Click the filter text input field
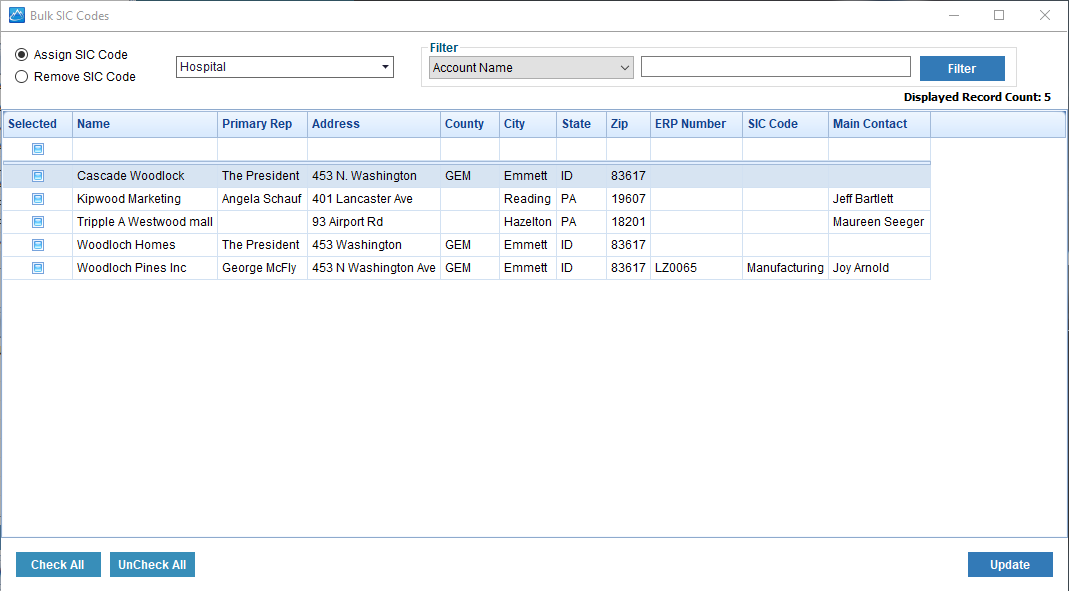1069x591 pixels. (x=776, y=67)
